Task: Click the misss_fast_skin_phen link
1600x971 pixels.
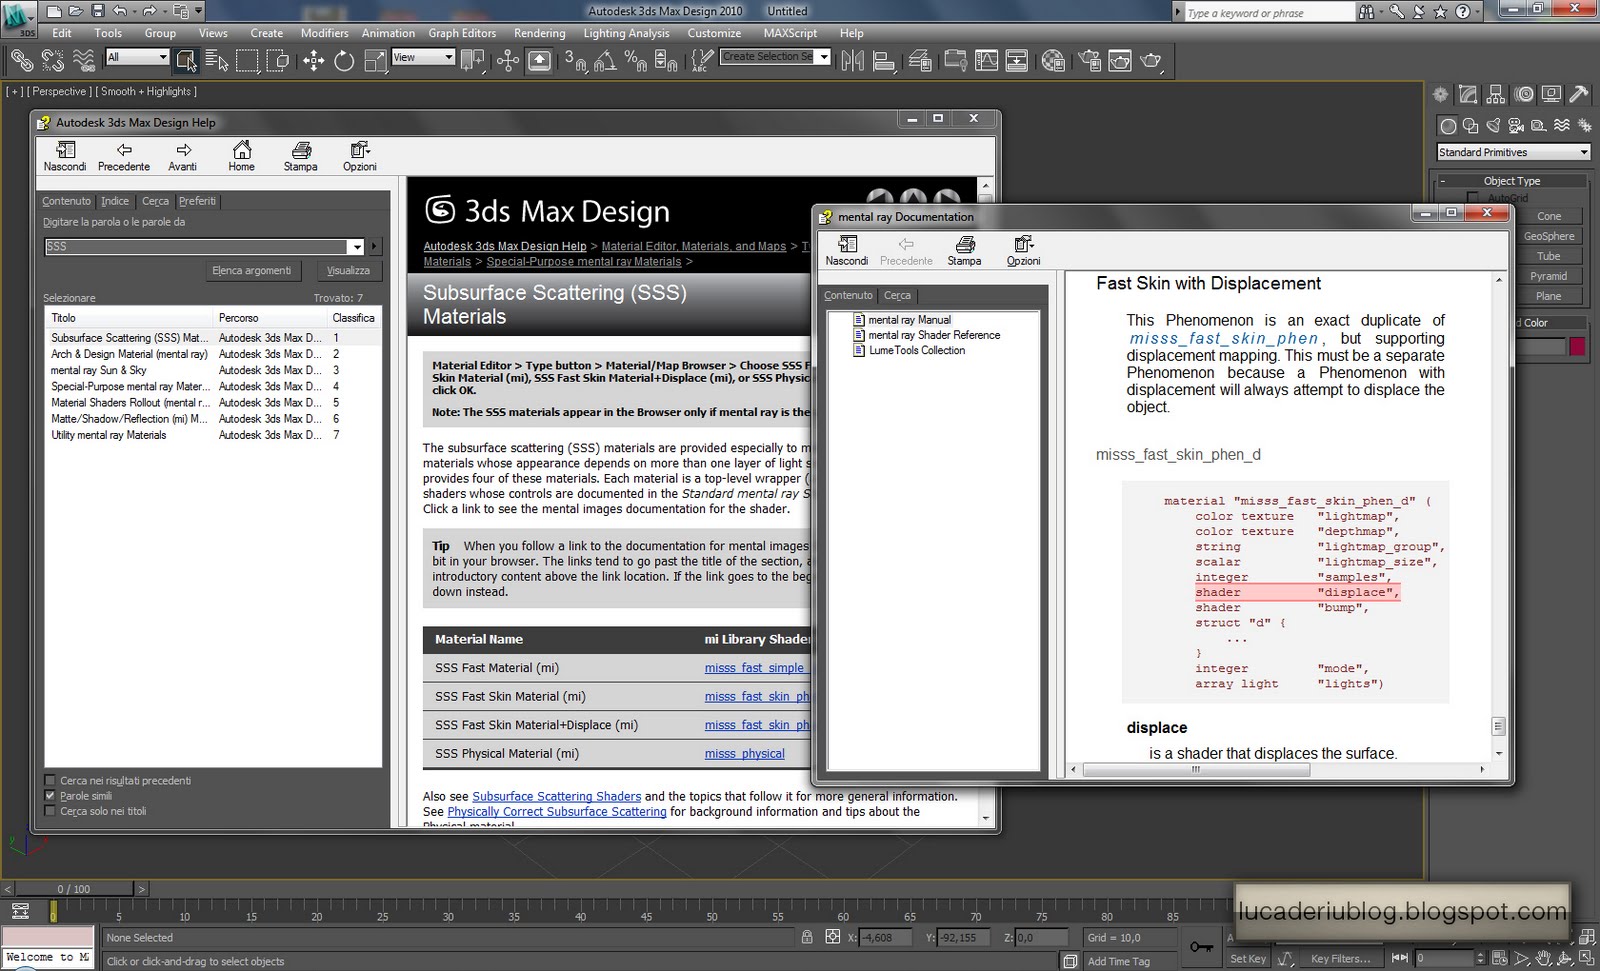Action: point(1223,339)
